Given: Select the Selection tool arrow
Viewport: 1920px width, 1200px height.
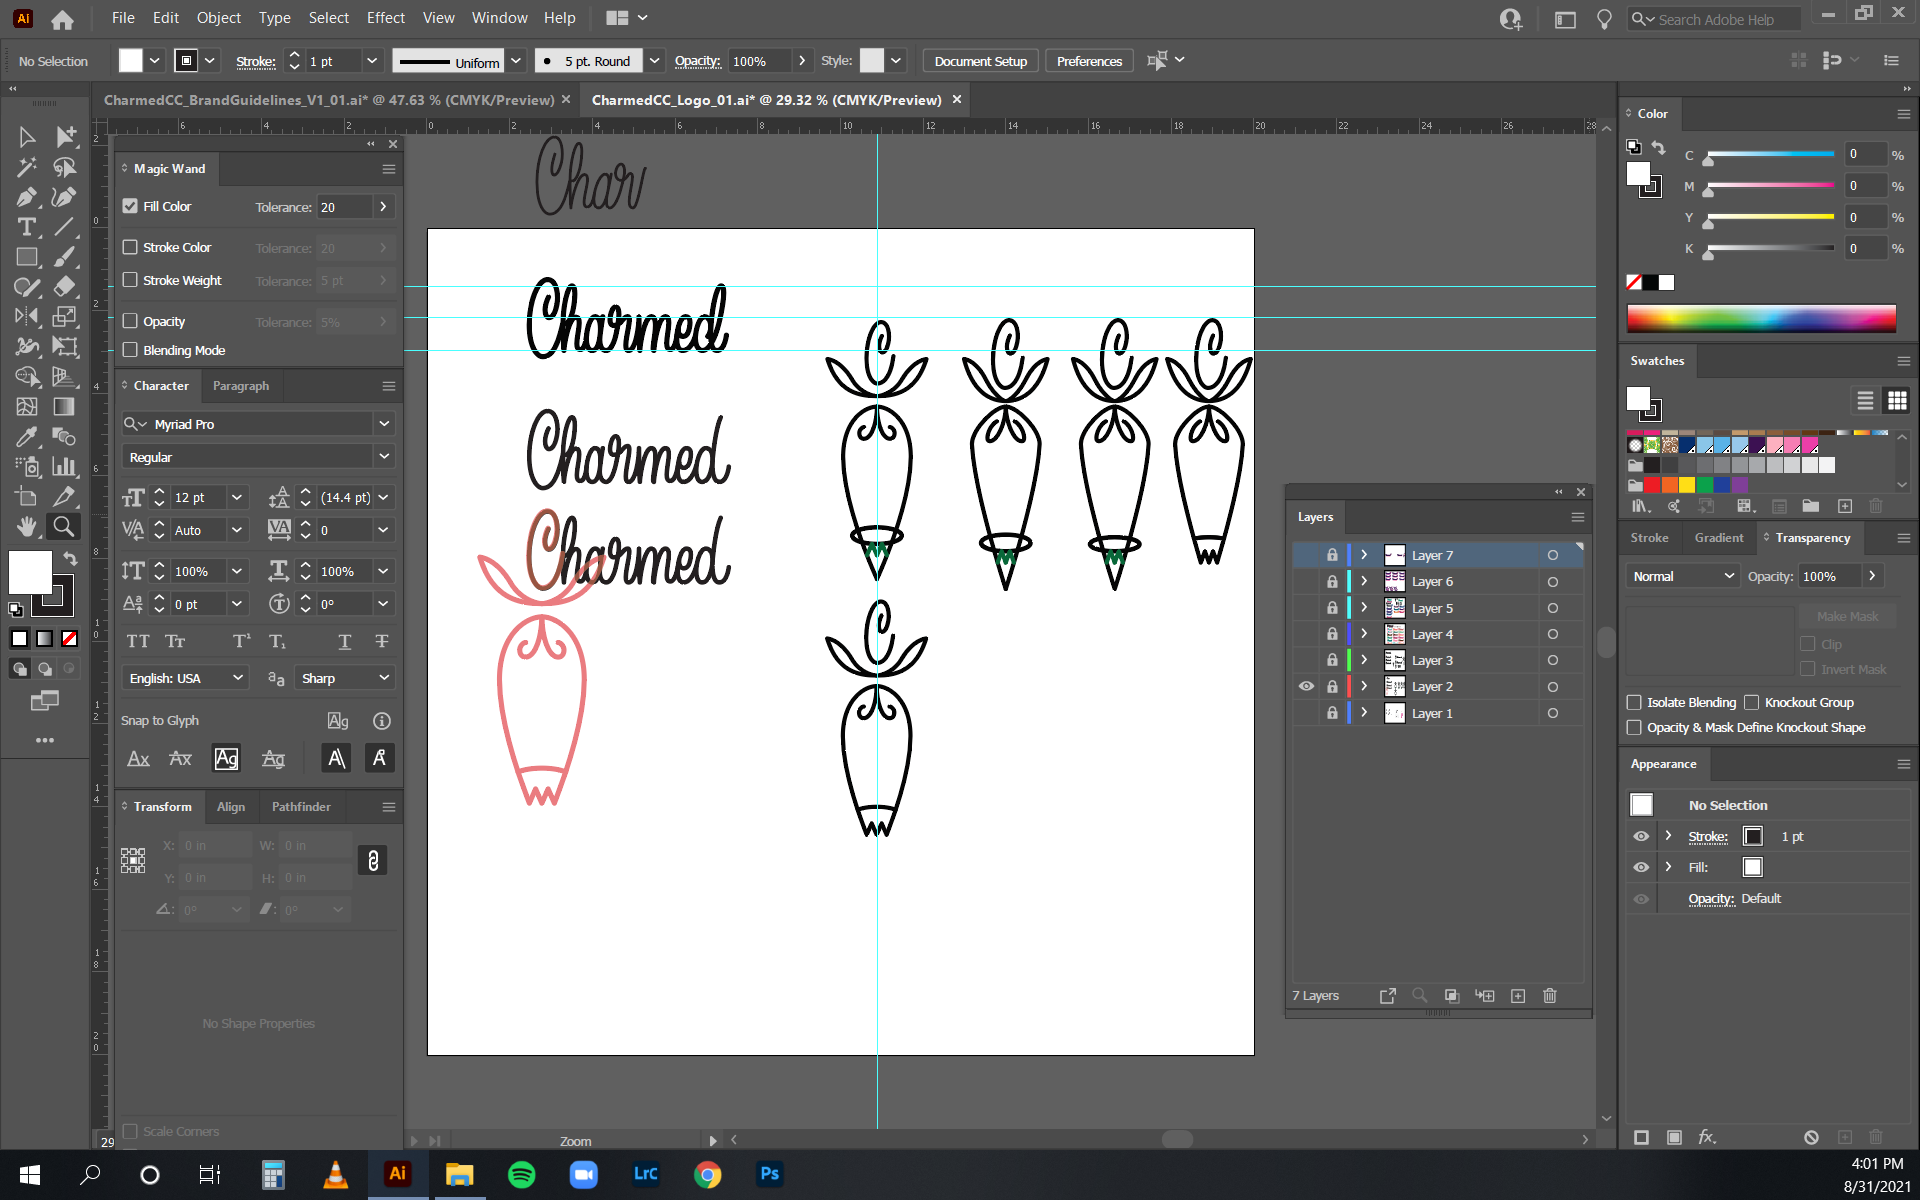Looking at the screenshot, I should coord(27,136).
